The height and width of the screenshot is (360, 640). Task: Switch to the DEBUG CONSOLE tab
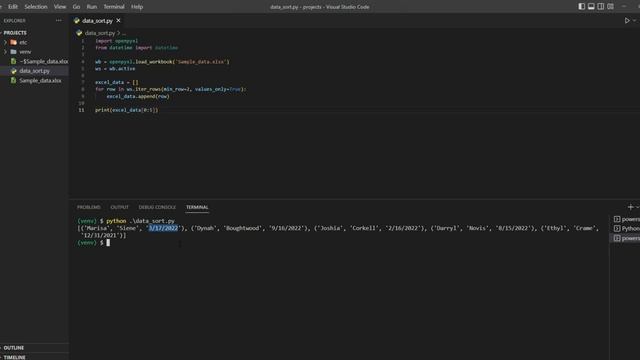tap(157, 207)
